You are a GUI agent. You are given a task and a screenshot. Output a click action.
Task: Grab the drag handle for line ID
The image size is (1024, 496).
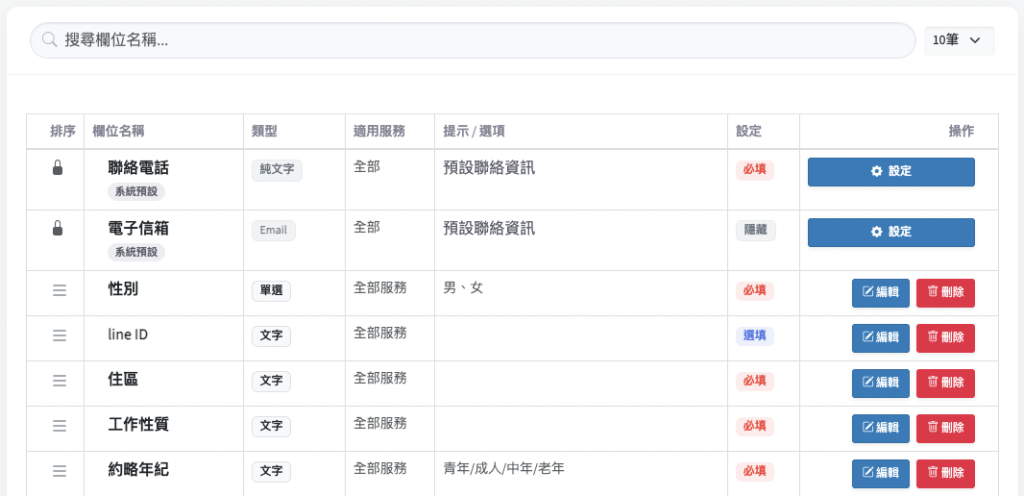click(59, 335)
